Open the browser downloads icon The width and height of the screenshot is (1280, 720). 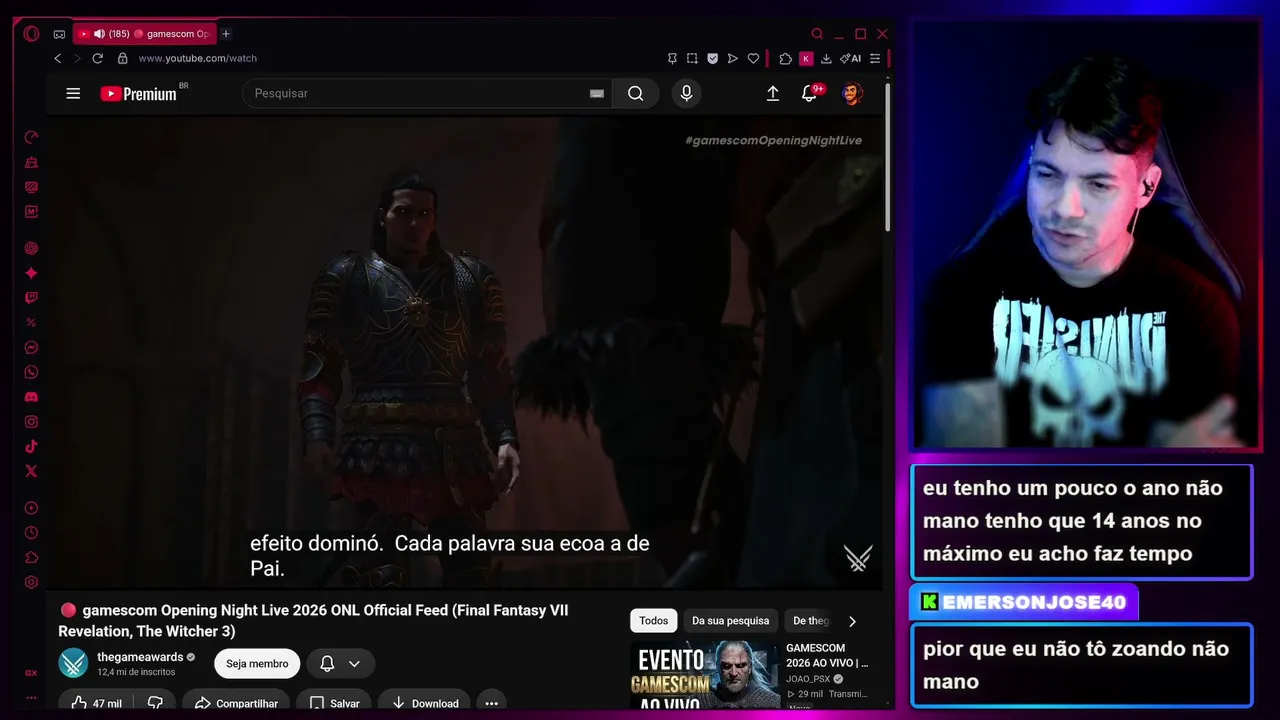[x=826, y=59]
